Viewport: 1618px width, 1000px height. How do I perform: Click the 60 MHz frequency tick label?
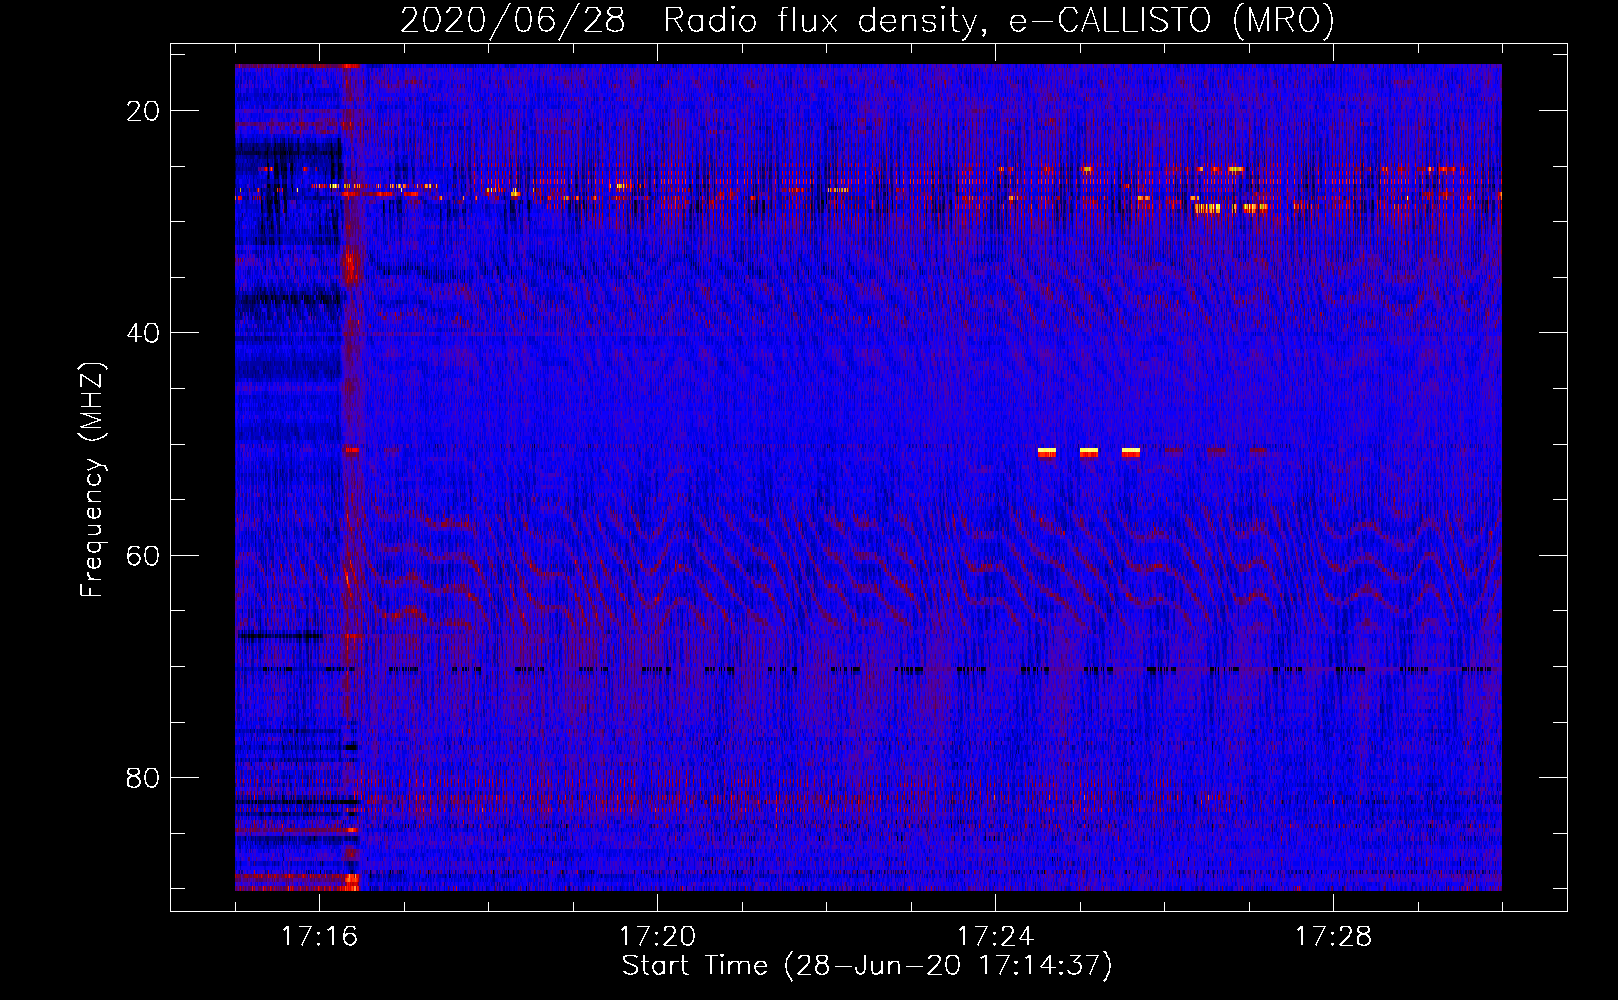tap(144, 555)
